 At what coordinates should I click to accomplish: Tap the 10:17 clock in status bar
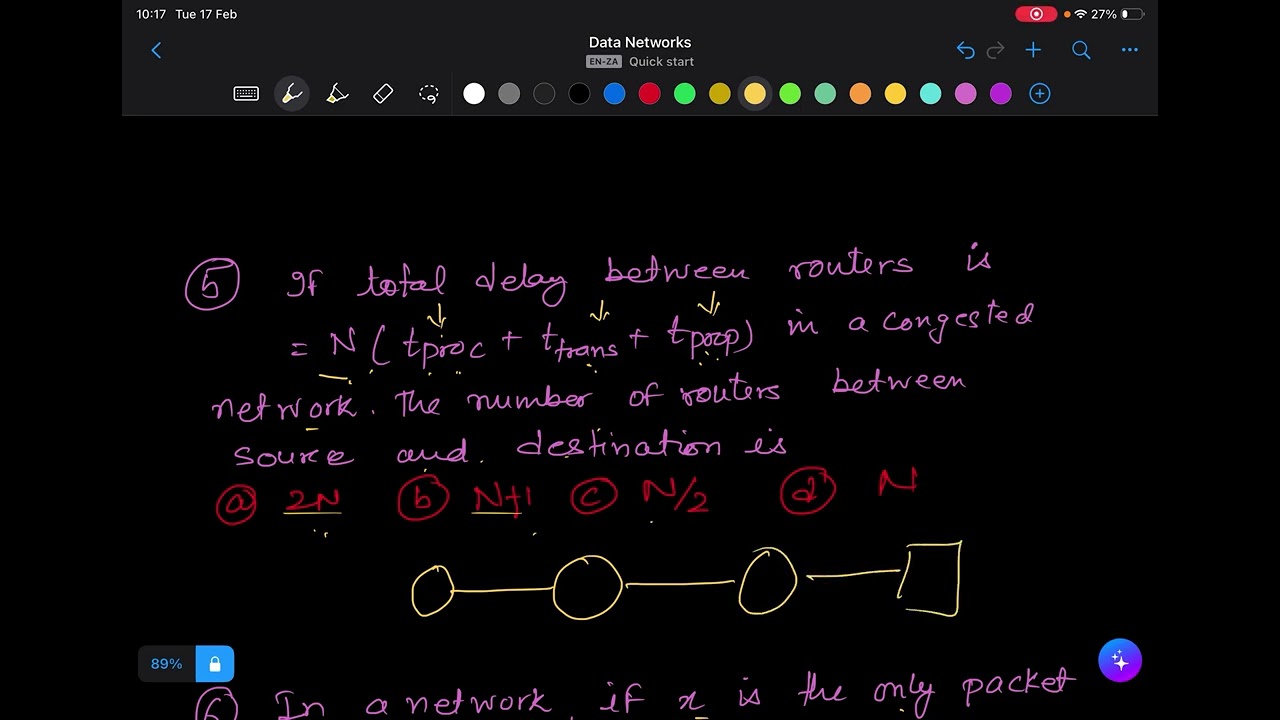tap(151, 14)
